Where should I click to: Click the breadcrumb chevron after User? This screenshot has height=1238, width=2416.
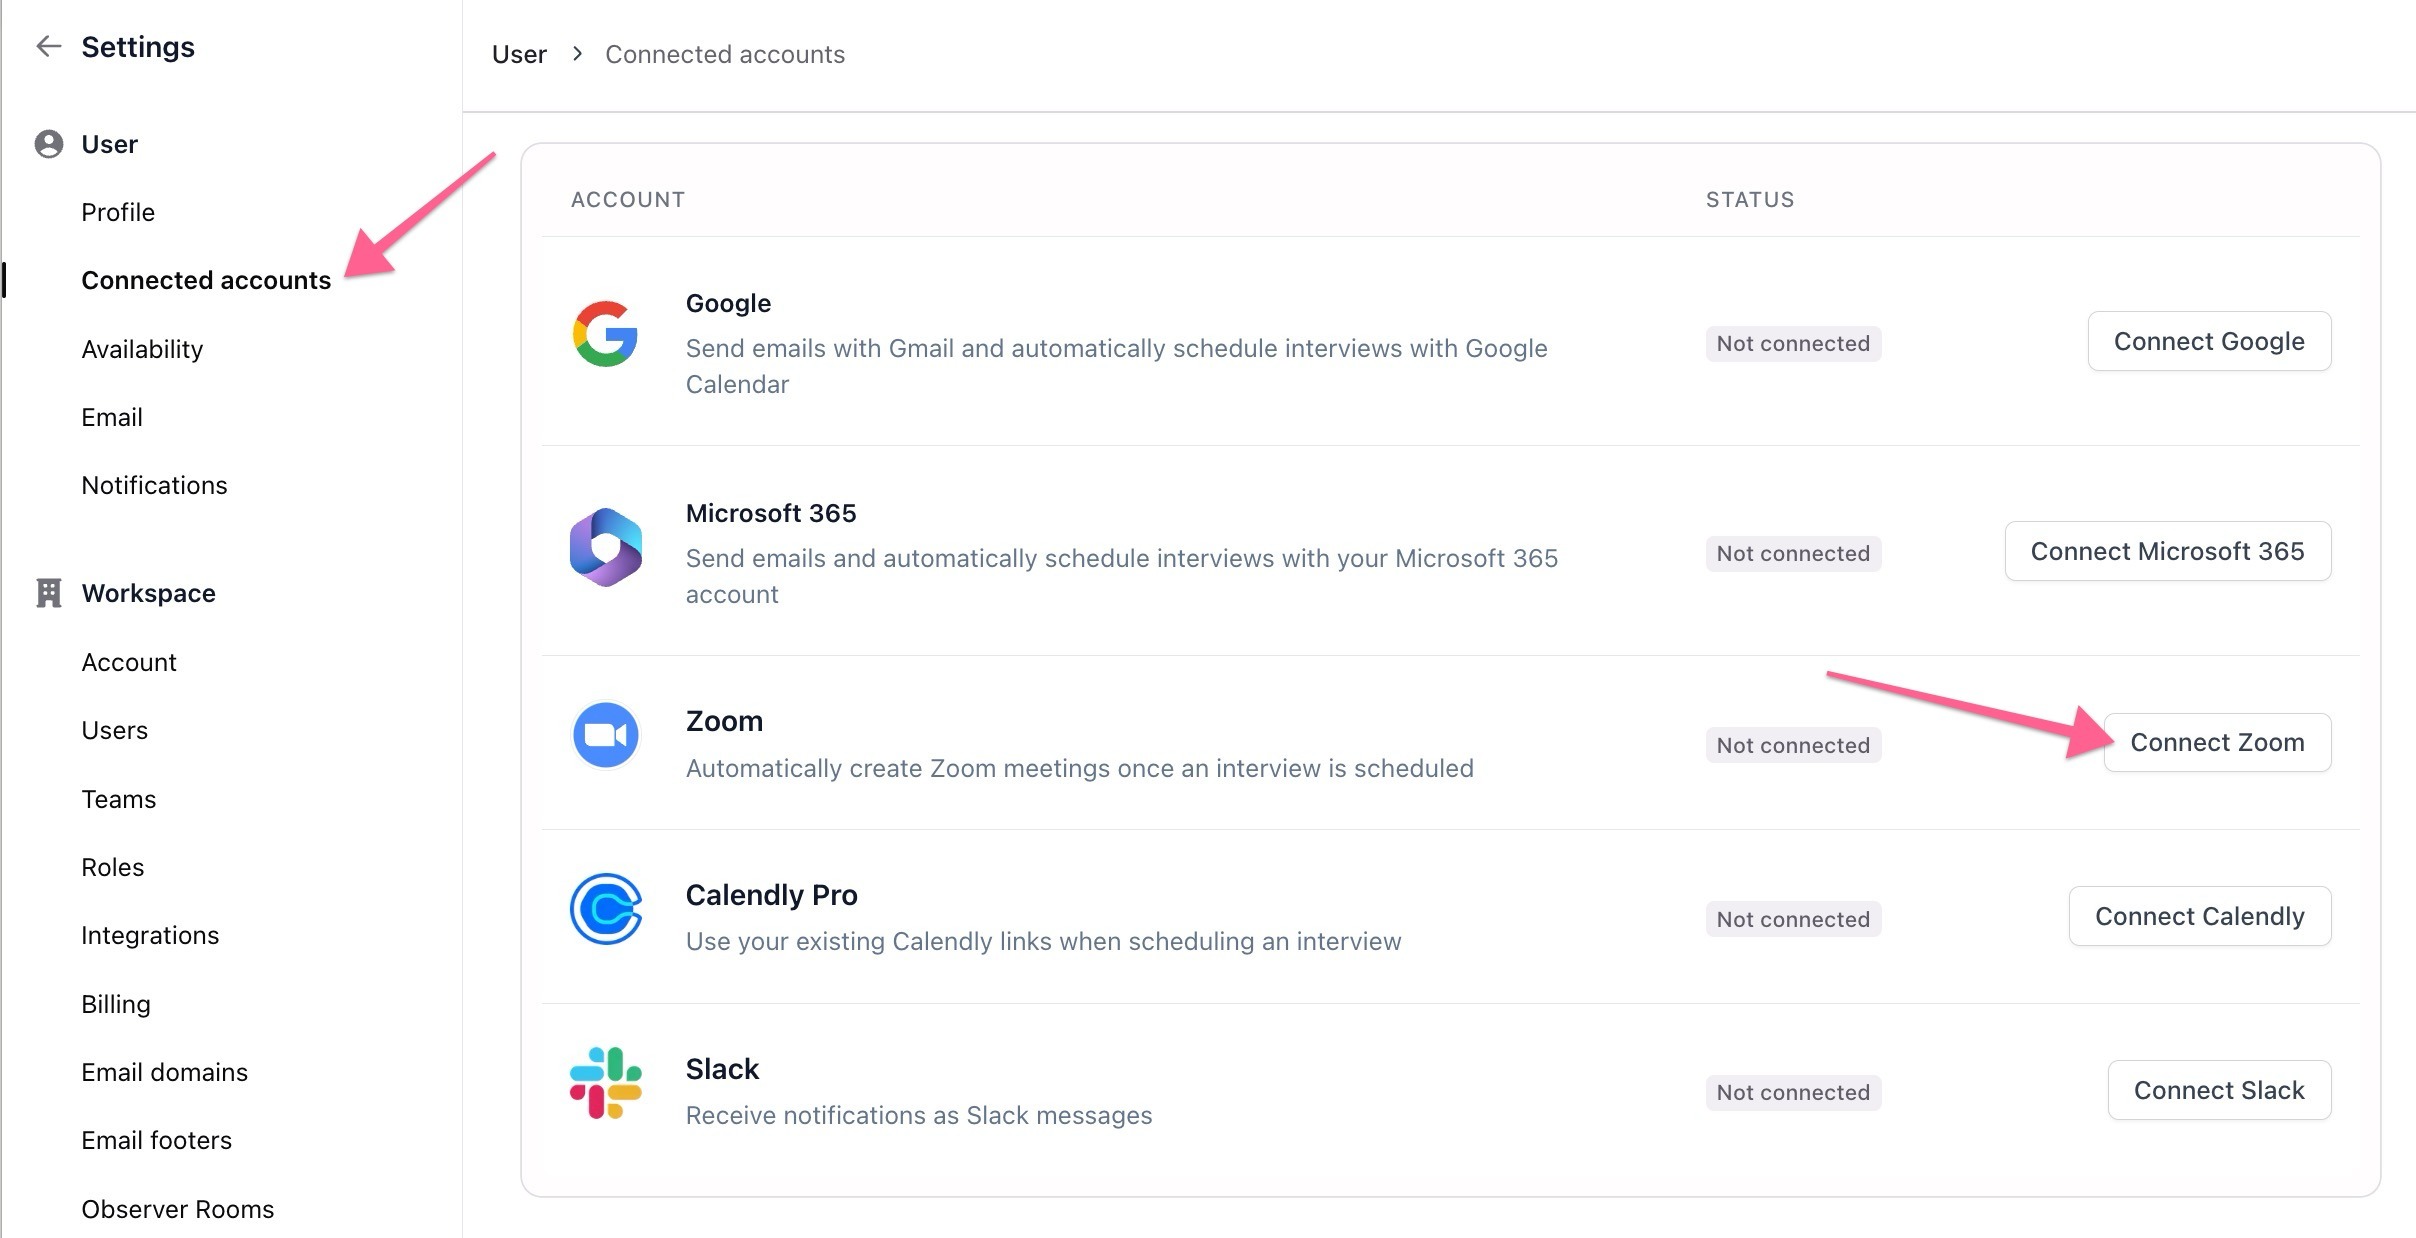point(577,54)
